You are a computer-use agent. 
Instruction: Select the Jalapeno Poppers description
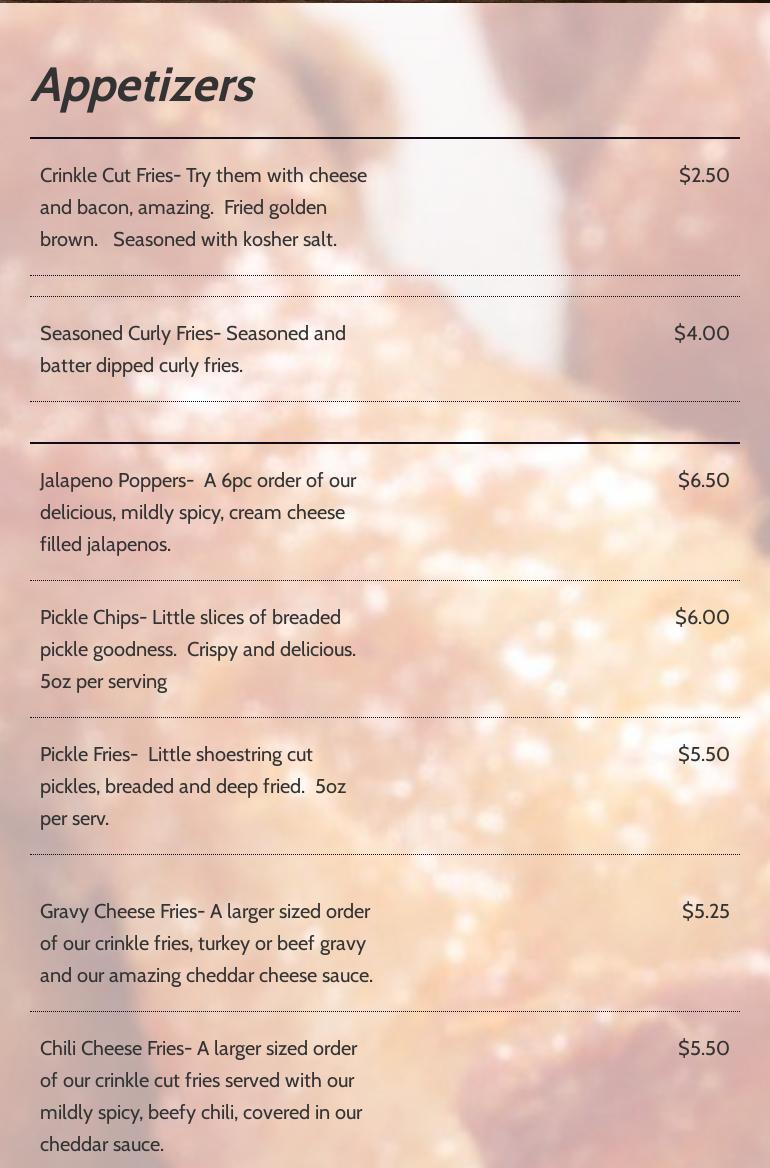[x=198, y=512]
